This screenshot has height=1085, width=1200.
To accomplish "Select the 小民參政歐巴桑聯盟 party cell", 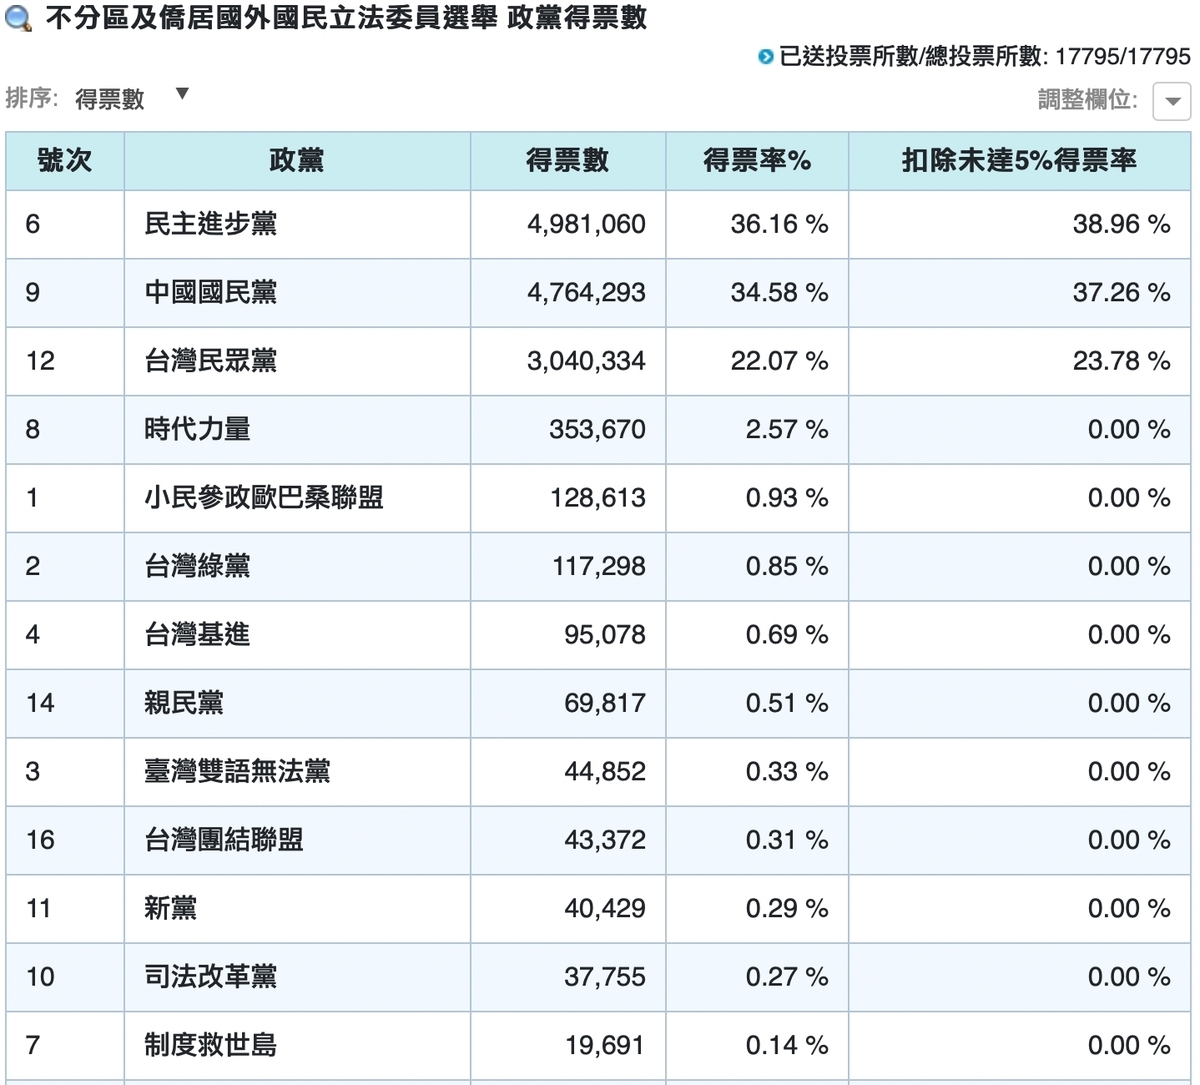I will (x=297, y=498).
